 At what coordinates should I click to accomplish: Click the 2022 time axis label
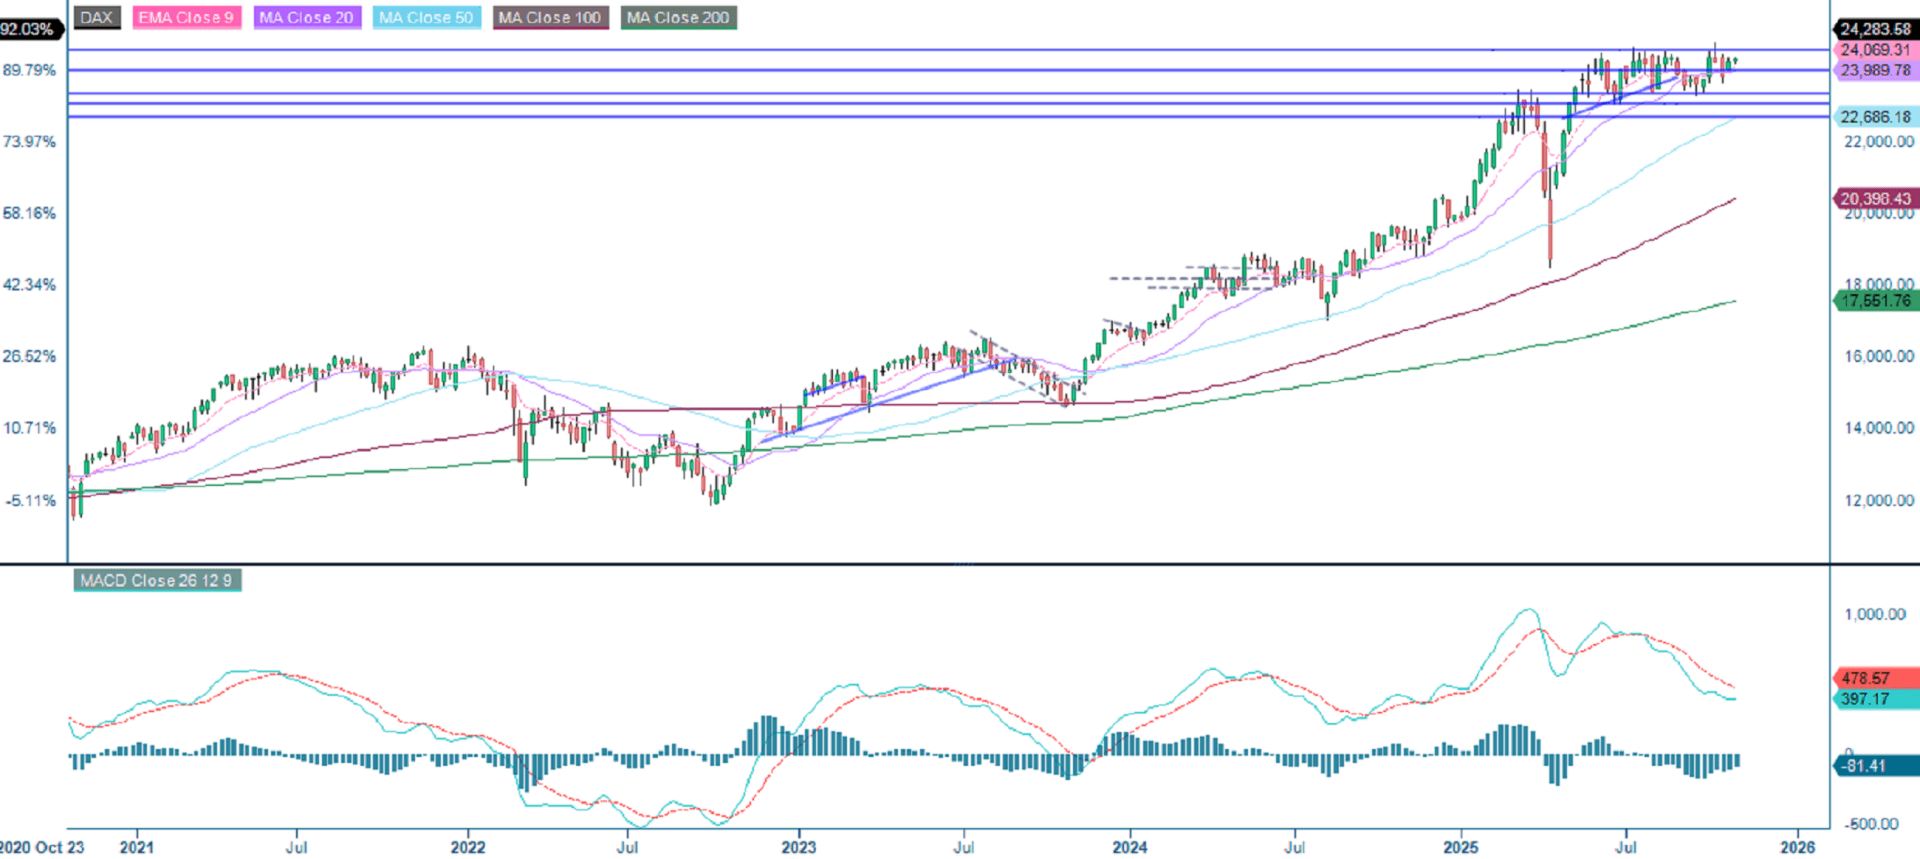(468, 847)
